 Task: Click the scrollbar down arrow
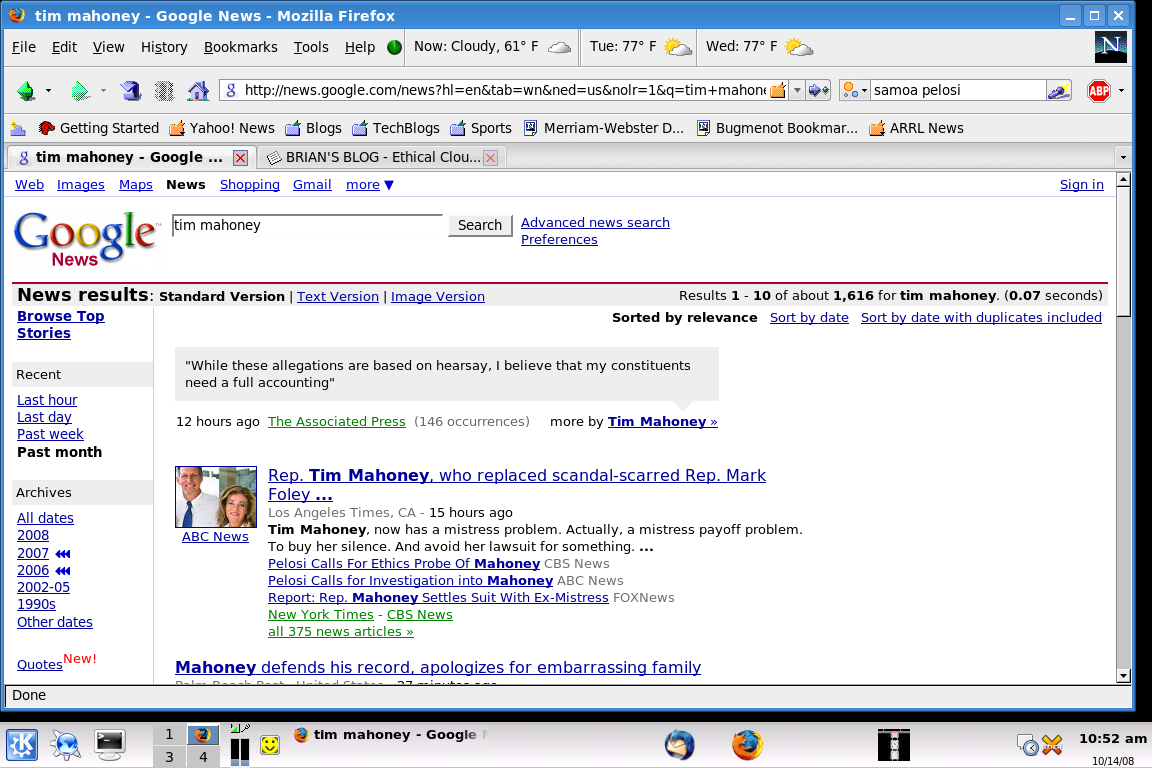(x=1123, y=676)
